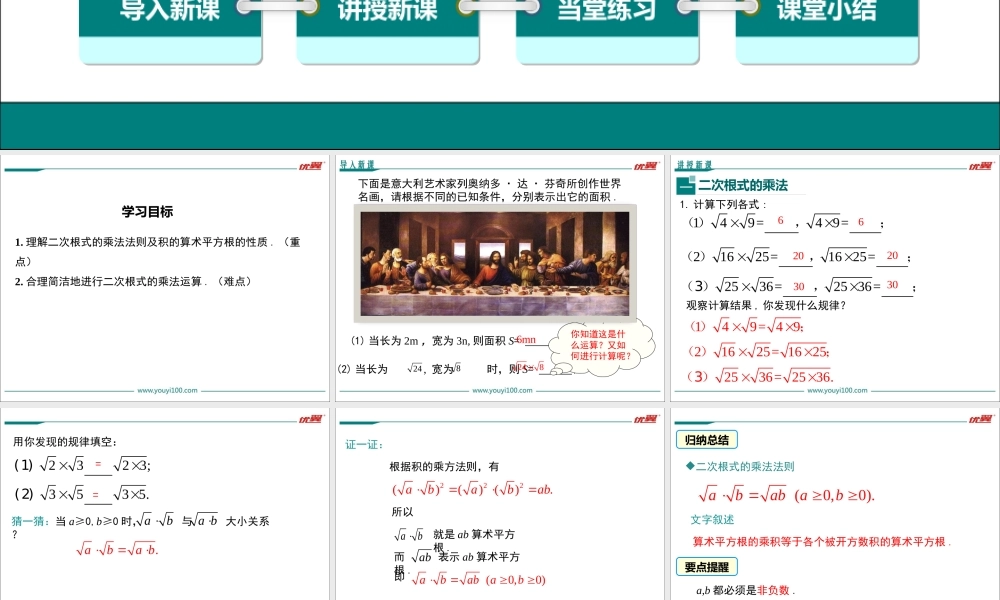Select the 讲授新课 navigation button
This screenshot has width=1000, height=600.
(x=388, y=14)
